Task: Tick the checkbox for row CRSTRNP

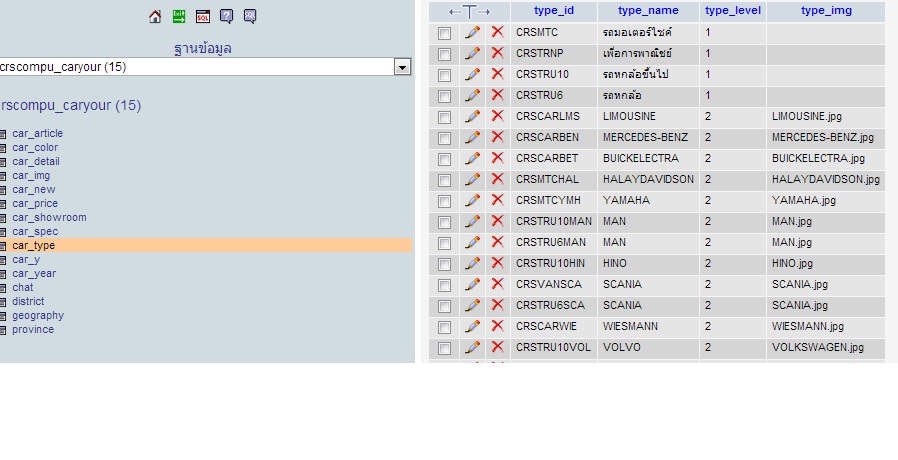Action: click(444, 54)
